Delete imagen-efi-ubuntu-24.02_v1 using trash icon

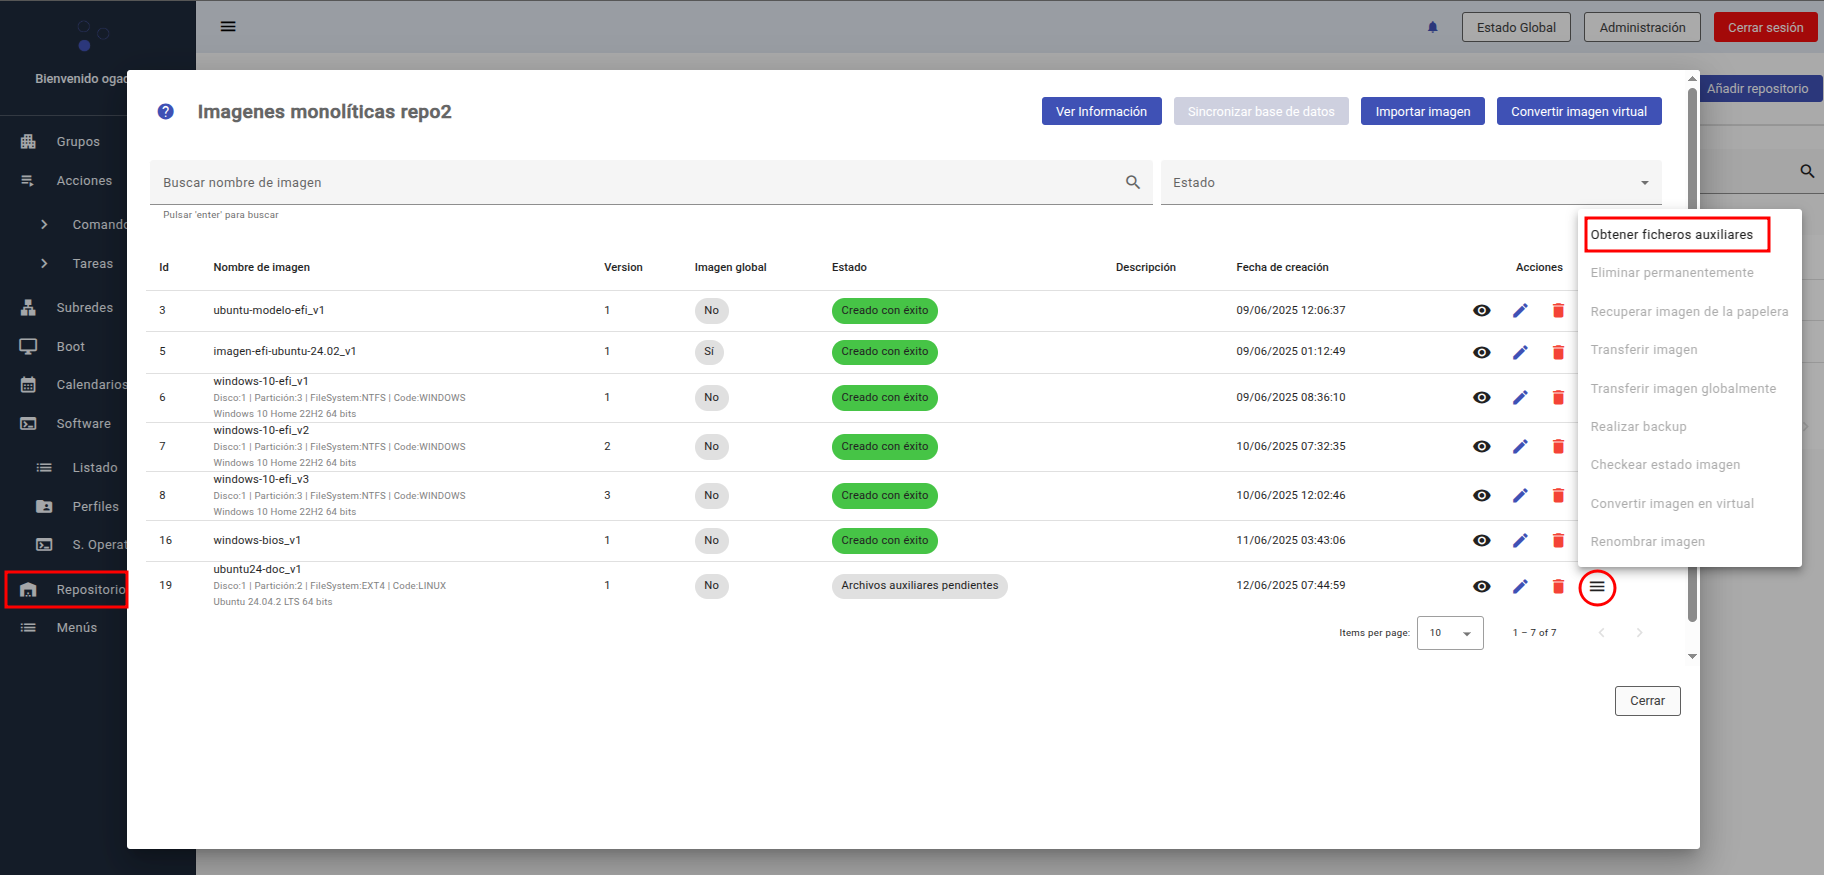pos(1558,352)
